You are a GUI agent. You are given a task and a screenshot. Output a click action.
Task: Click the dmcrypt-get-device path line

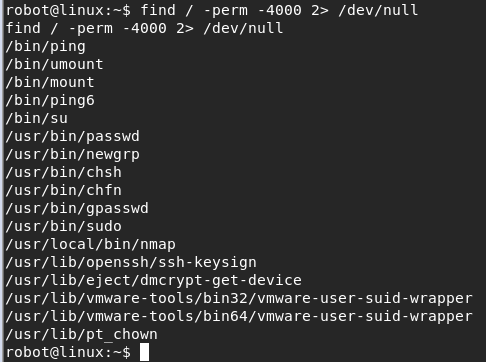pyautogui.click(x=154, y=280)
